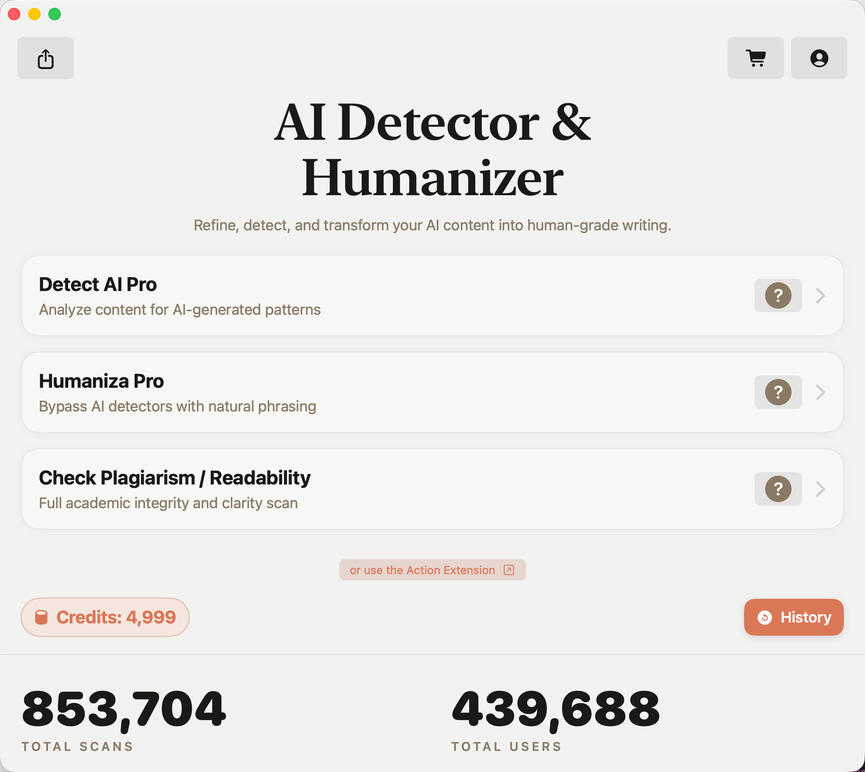Expand the Detect AI Pro chevron

click(x=820, y=296)
